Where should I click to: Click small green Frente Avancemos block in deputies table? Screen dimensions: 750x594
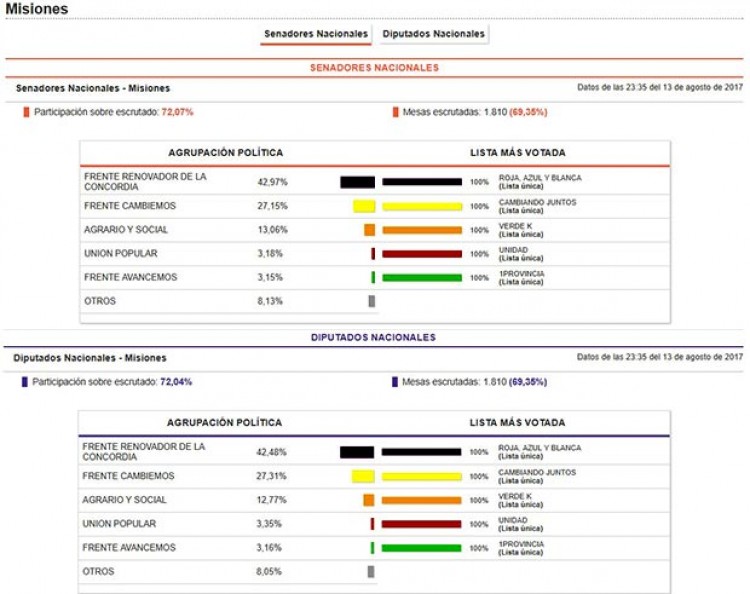point(372,548)
